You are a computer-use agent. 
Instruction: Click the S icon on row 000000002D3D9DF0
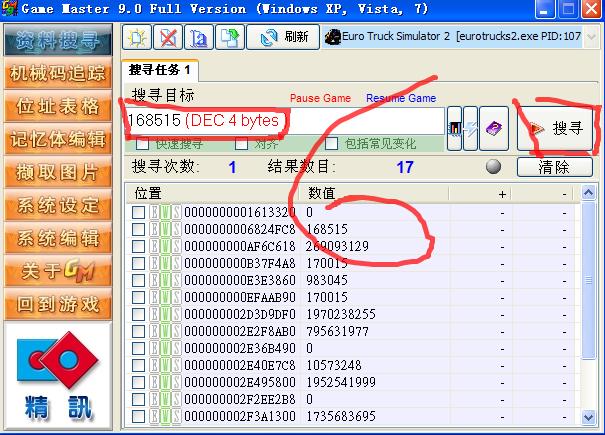pos(177,314)
